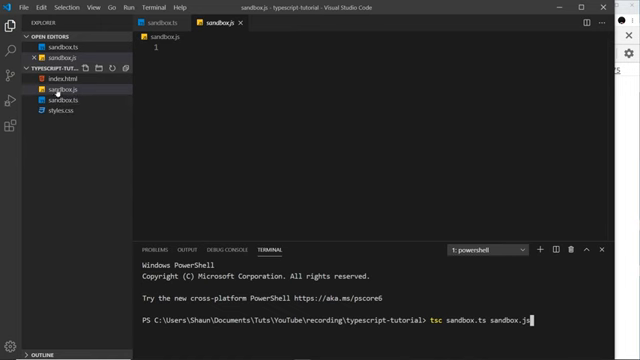The image size is (640, 360).
Task: Open editor More Actions ellipsis menu
Action: 602,23
